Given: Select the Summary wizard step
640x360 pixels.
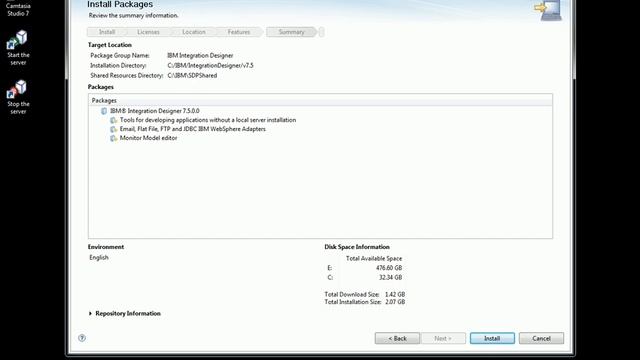Looking at the screenshot, I should [x=291, y=32].
